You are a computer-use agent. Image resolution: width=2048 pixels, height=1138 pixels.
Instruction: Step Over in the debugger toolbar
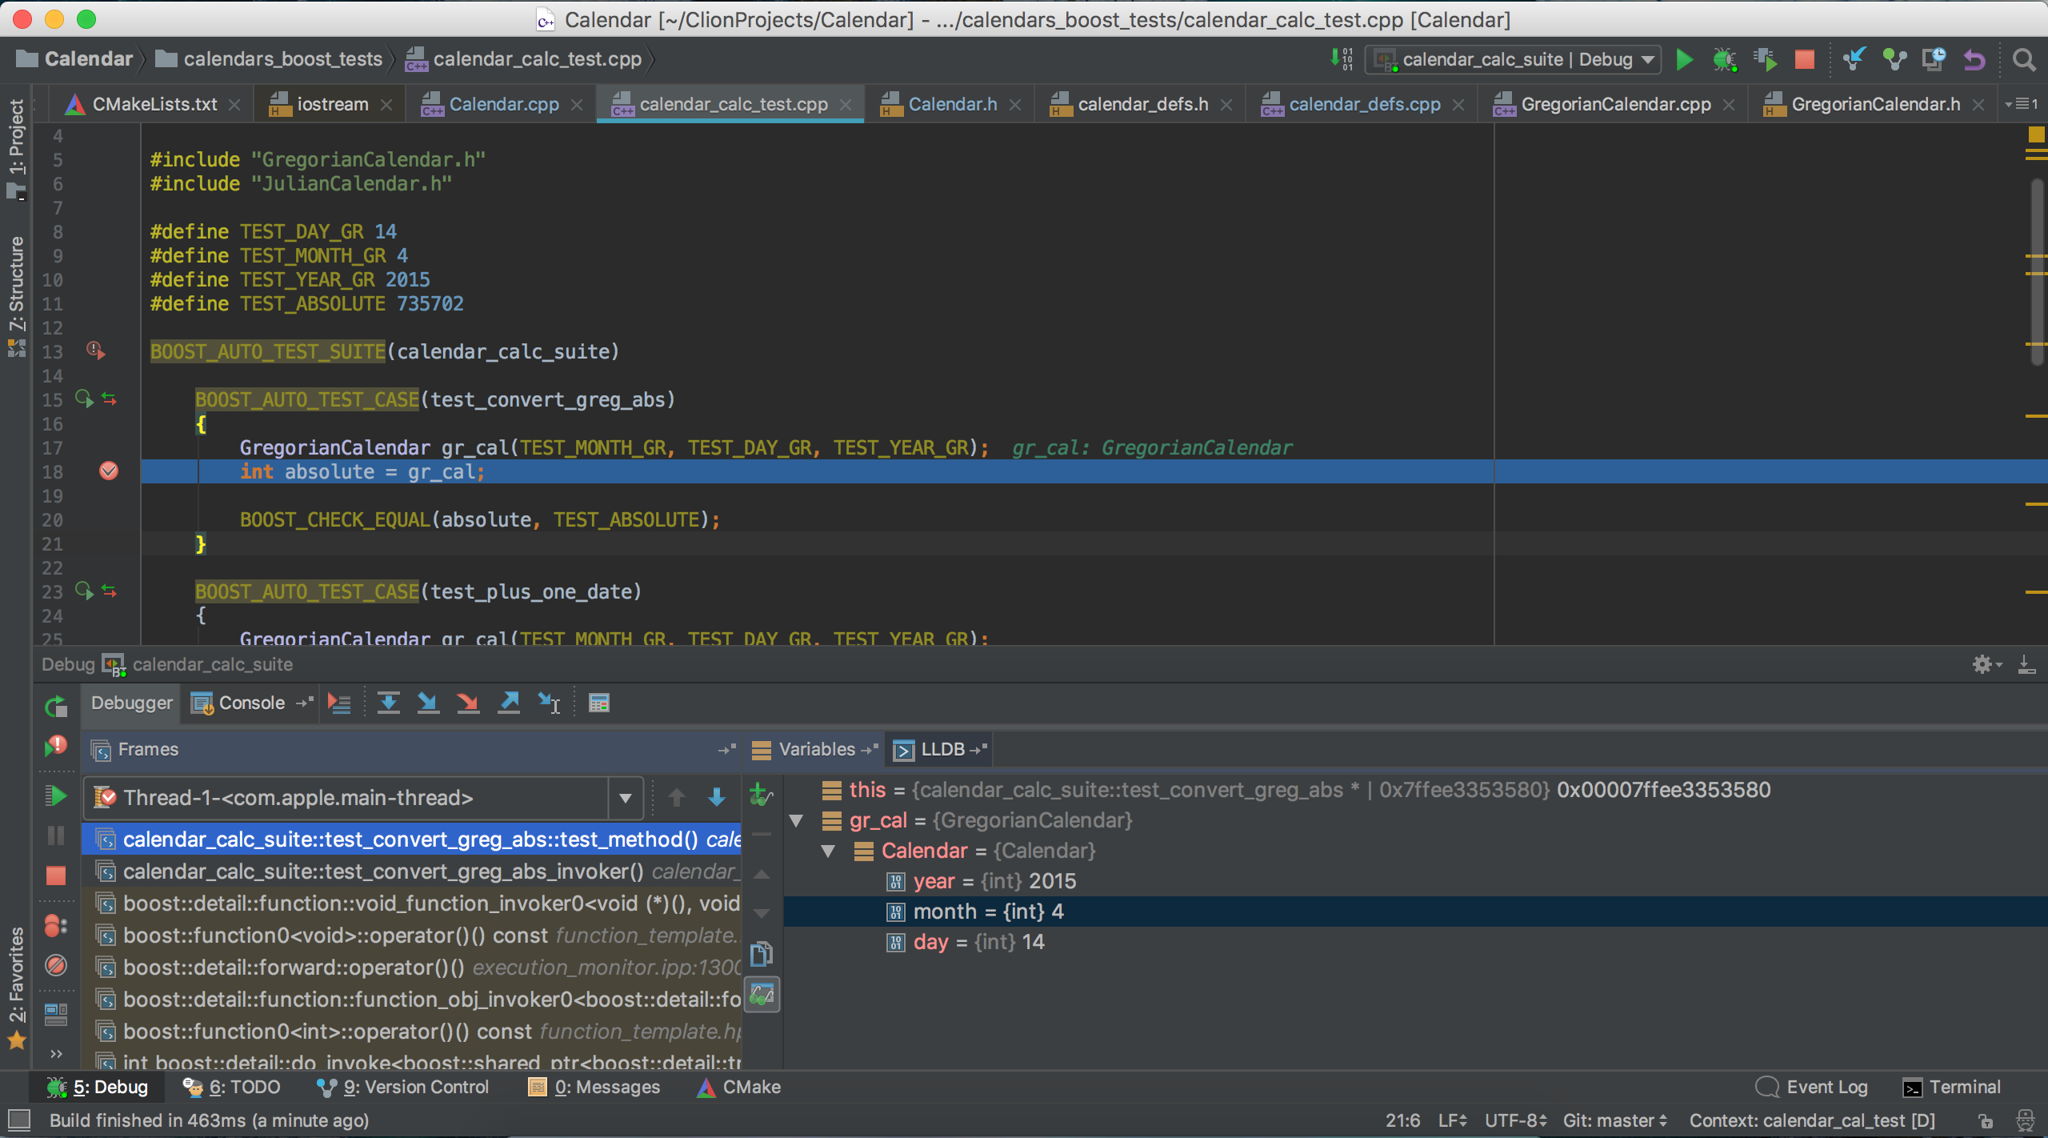388,703
